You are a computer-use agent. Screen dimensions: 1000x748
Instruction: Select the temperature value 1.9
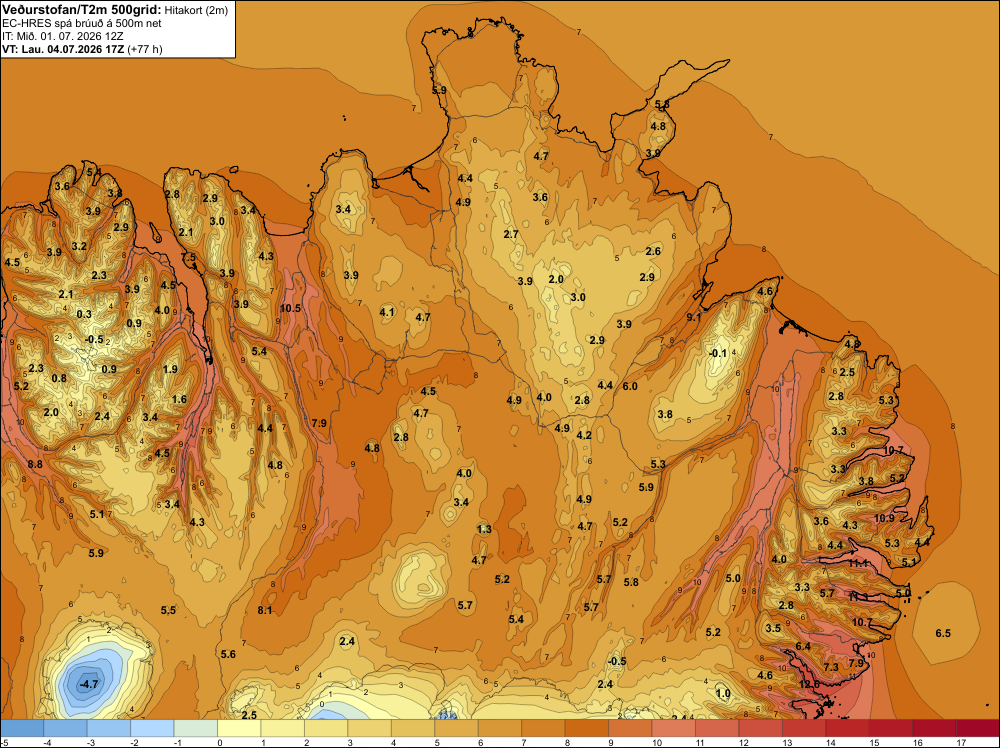(x=170, y=369)
